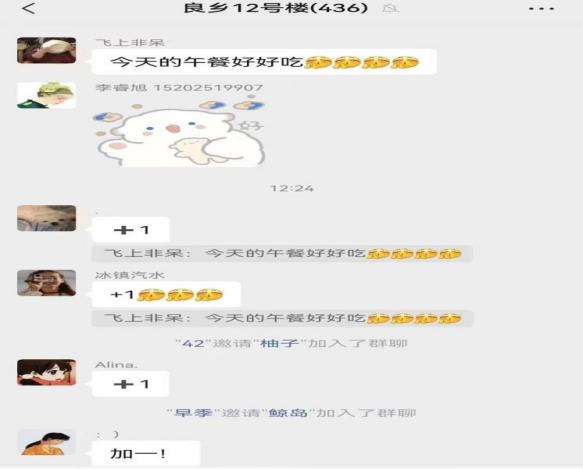Tap the 今天的午餐好好吃 message bubble
The height and width of the screenshot is (469, 583).
(264, 62)
